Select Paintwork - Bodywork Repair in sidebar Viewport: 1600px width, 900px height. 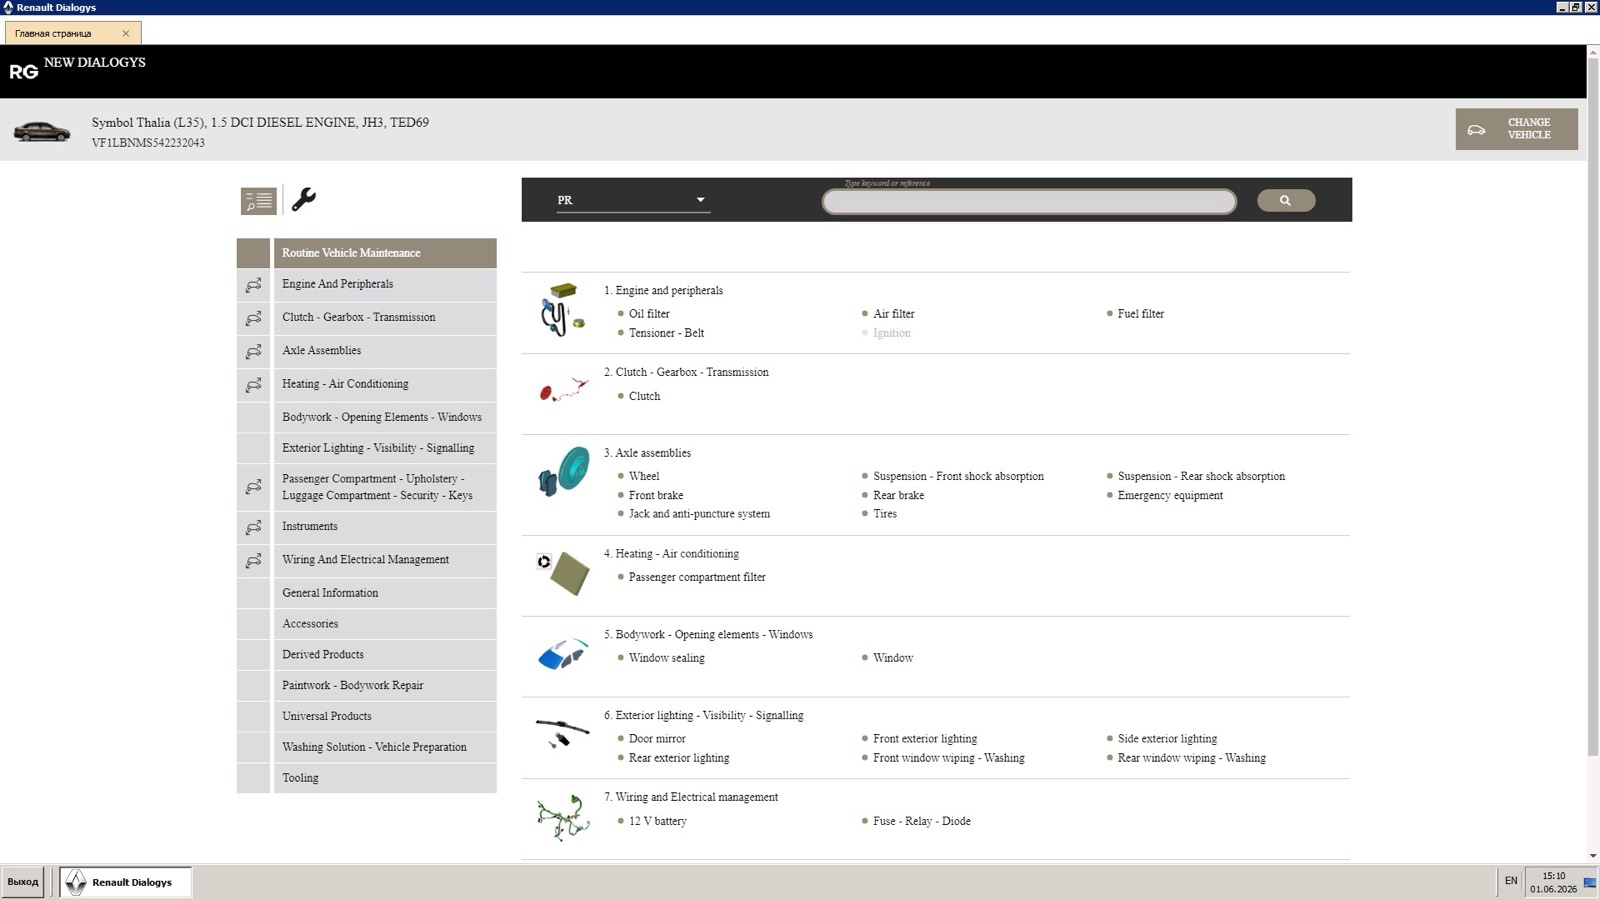tap(385, 686)
